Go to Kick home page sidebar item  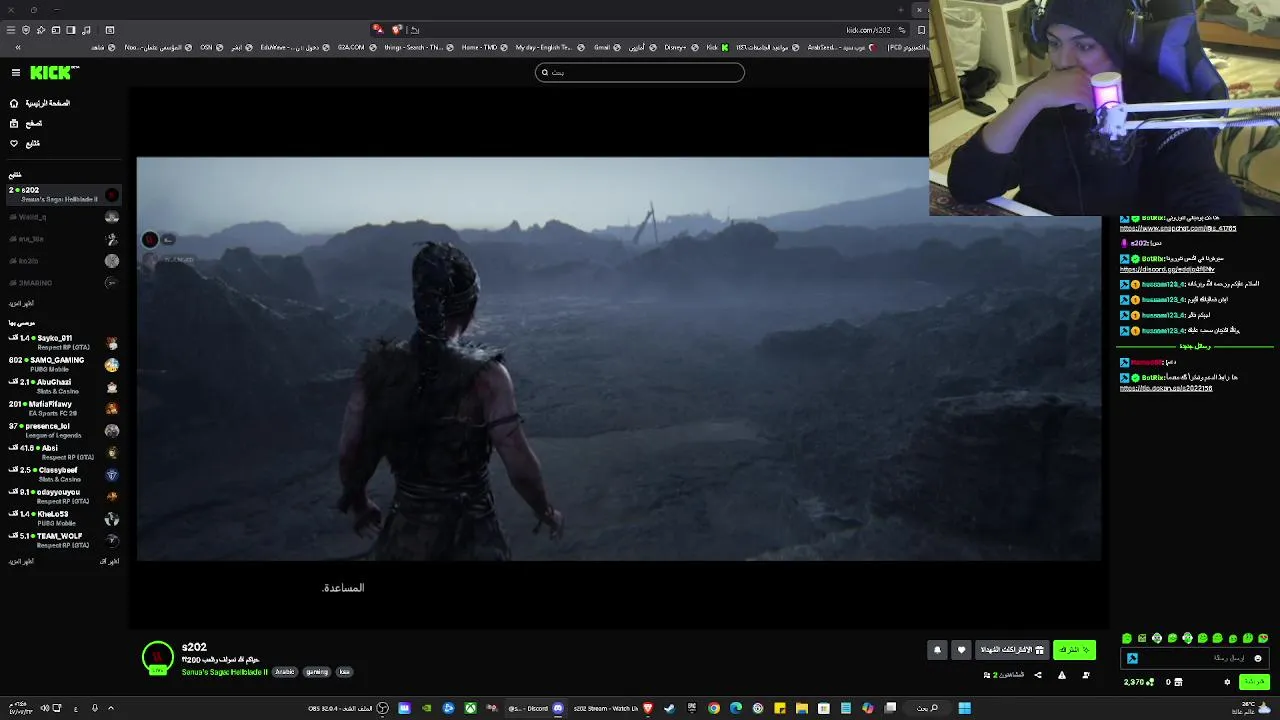pyautogui.click(x=40, y=103)
